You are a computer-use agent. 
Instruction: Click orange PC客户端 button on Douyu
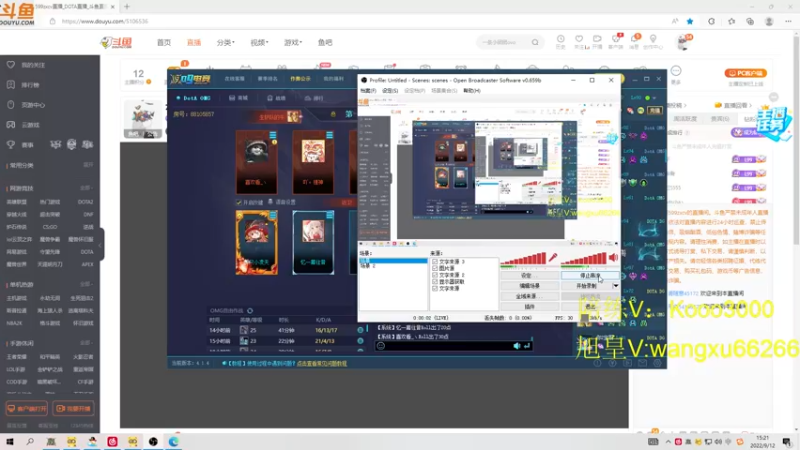745,73
